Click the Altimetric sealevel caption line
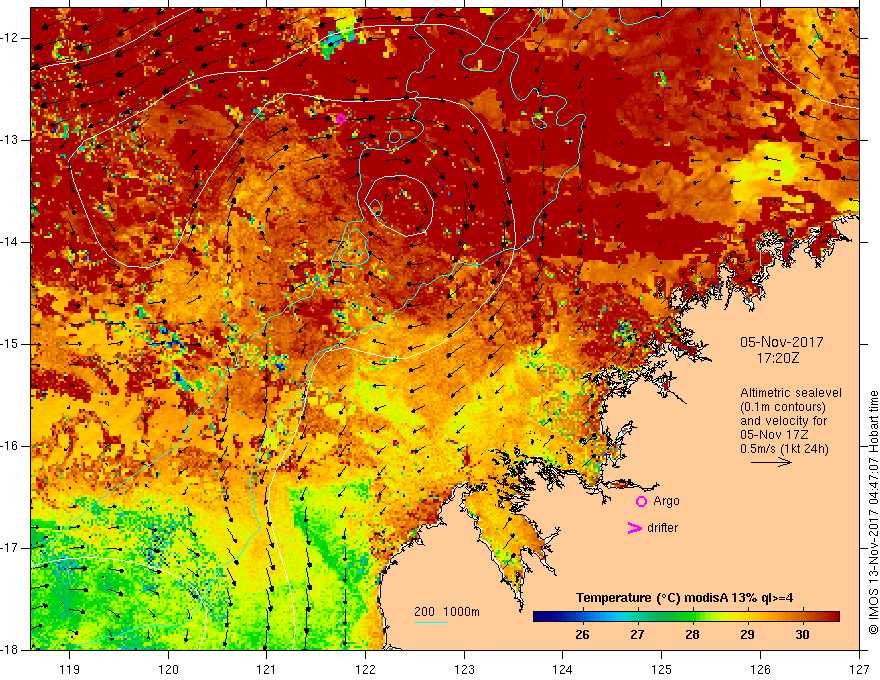880x680 pixels. pos(790,393)
